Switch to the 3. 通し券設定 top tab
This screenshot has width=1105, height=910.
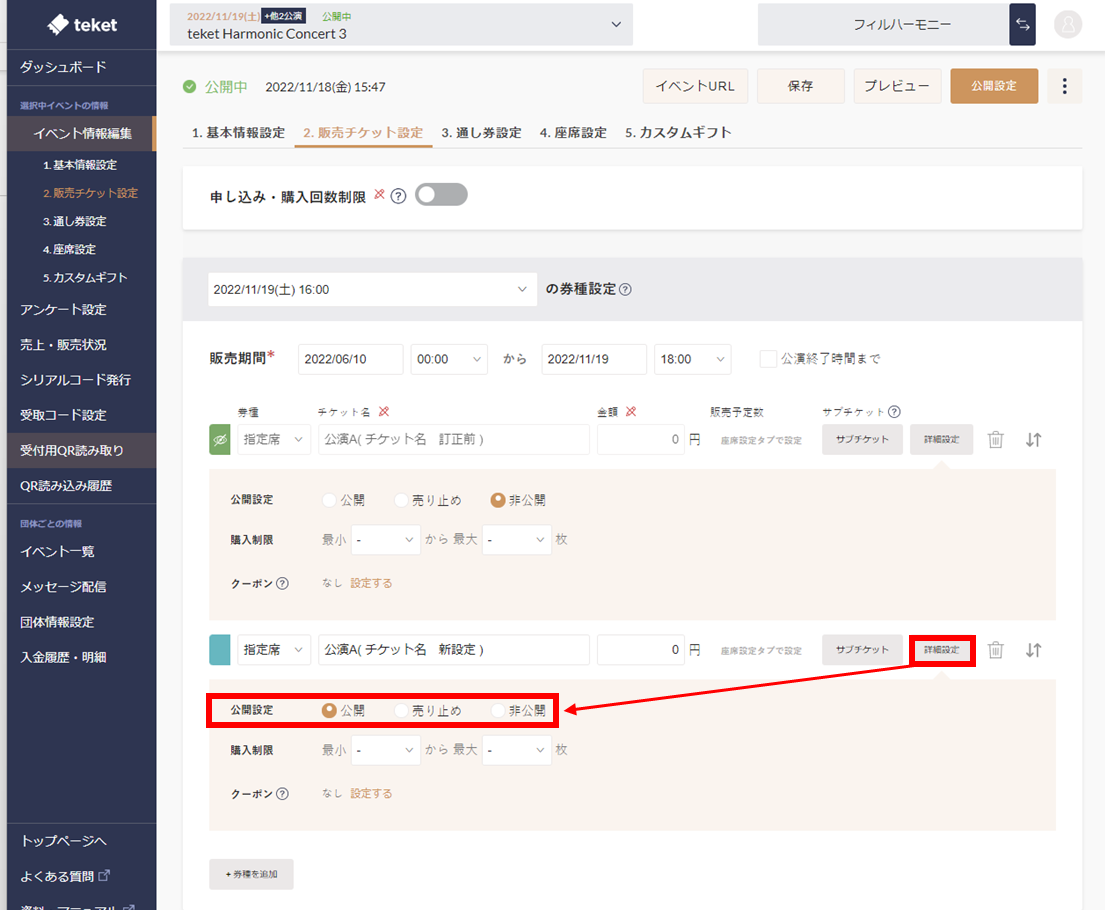point(481,133)
